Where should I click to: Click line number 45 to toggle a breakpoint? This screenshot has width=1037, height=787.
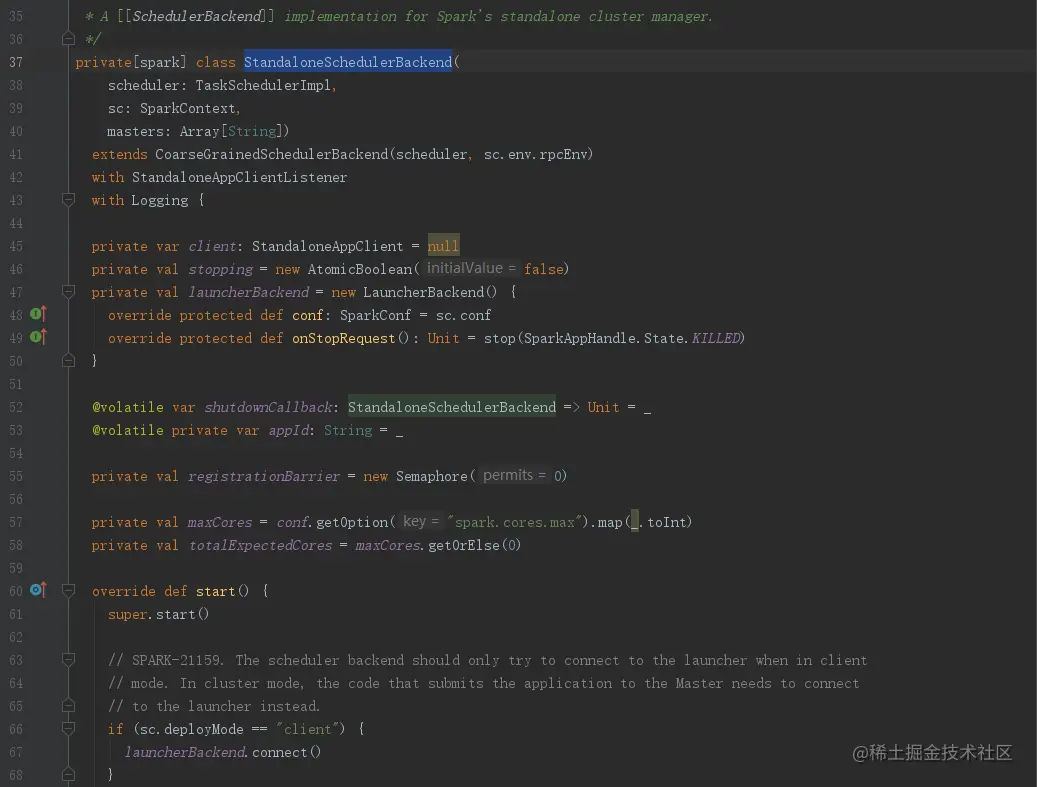point(16,245)
